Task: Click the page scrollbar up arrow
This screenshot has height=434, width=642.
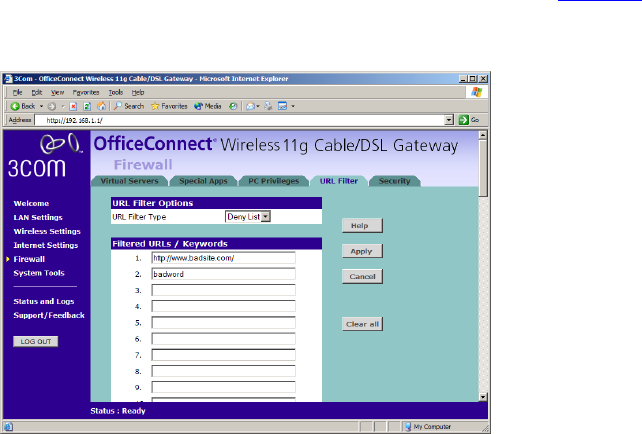Action: pos(483,135)
